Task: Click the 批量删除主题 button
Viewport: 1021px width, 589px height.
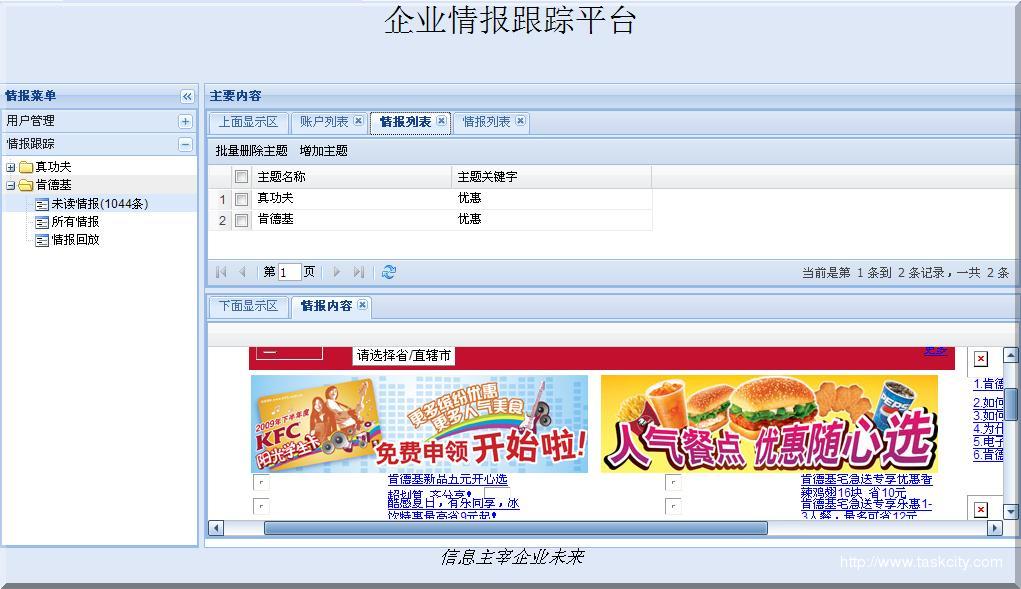Action: [251, 151]
